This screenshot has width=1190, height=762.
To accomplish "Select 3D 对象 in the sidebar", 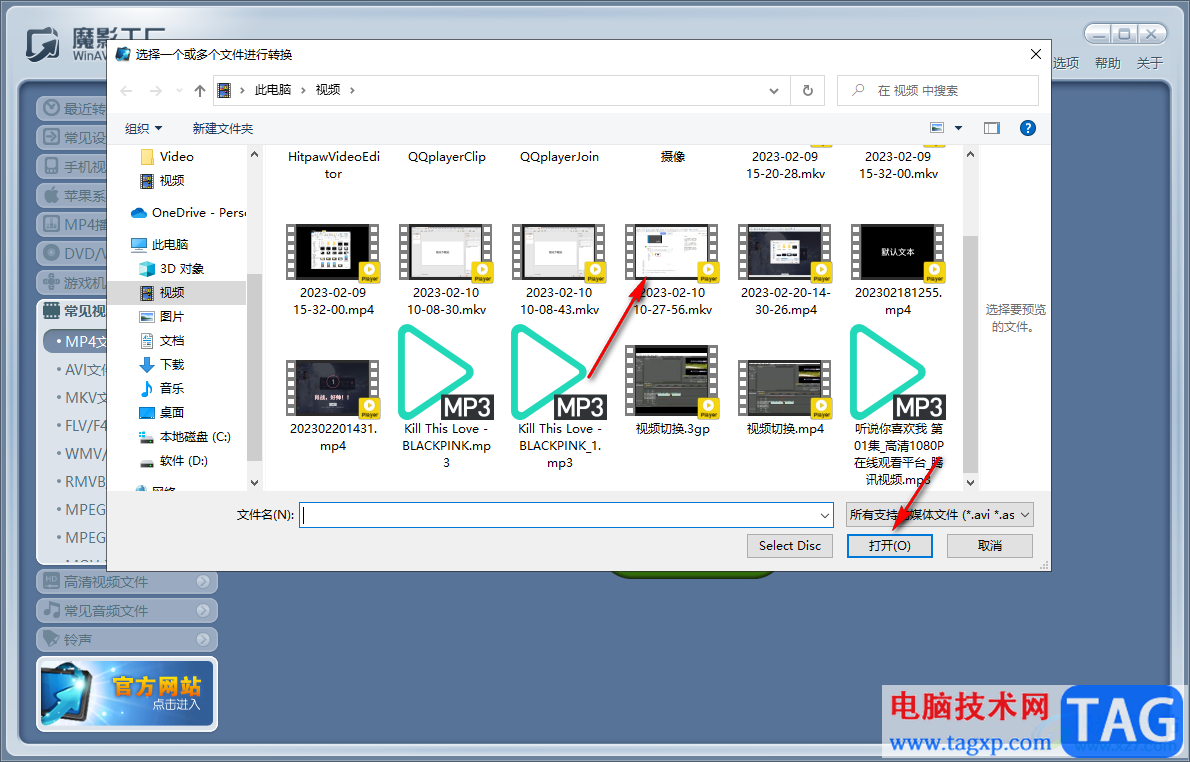I will pyautogui.click(x=172, y=269).
